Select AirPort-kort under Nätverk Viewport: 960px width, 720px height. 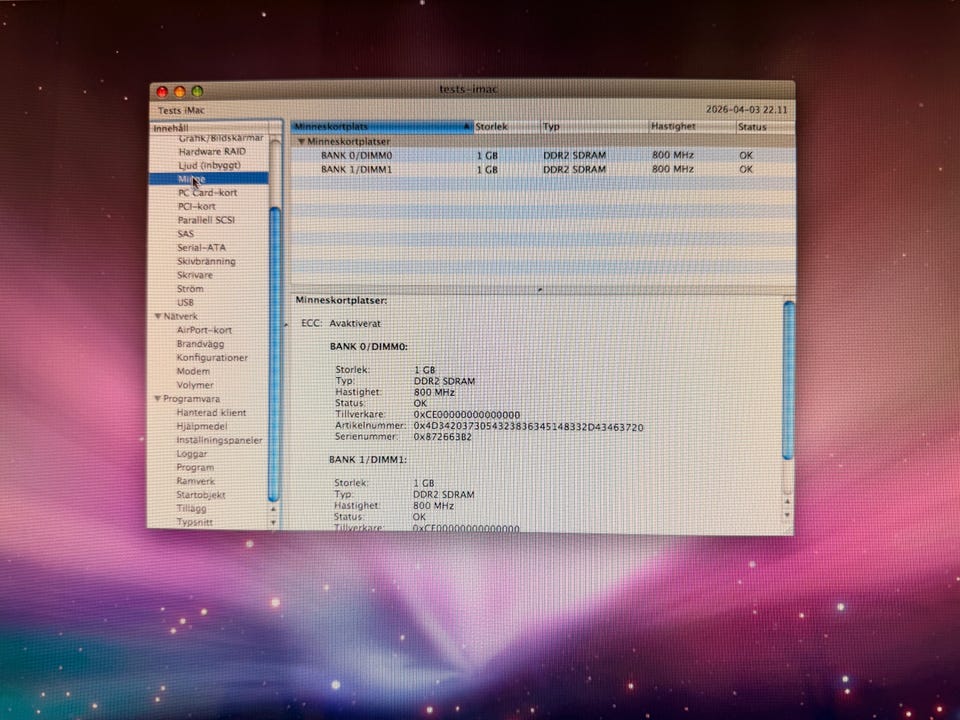point(204,330)
